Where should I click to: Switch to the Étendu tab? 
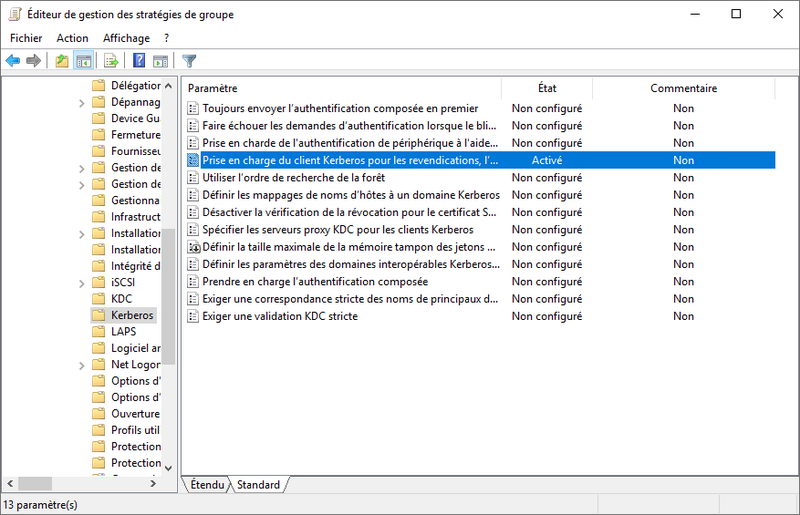pyautogui.click(x=209, y=485)
